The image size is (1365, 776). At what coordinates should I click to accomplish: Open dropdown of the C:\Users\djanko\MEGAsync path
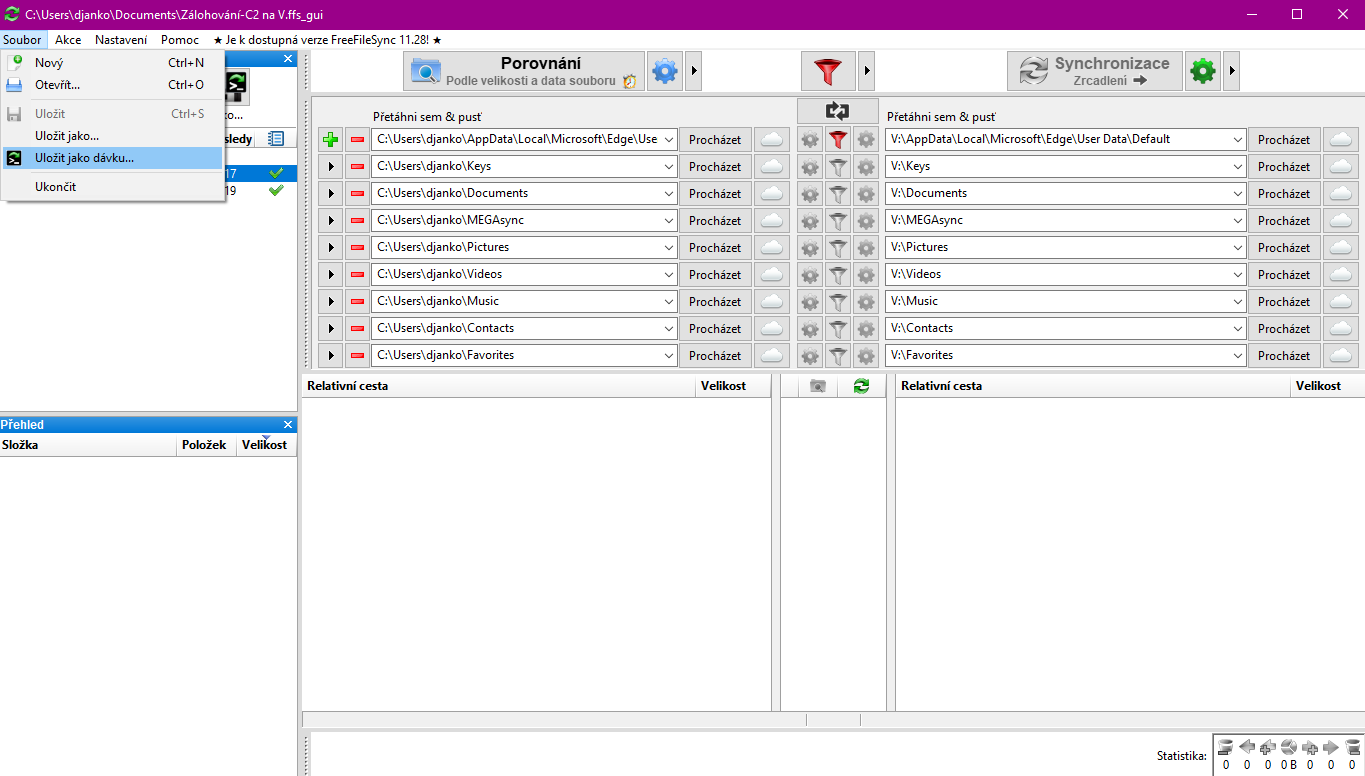coord(668,221)
